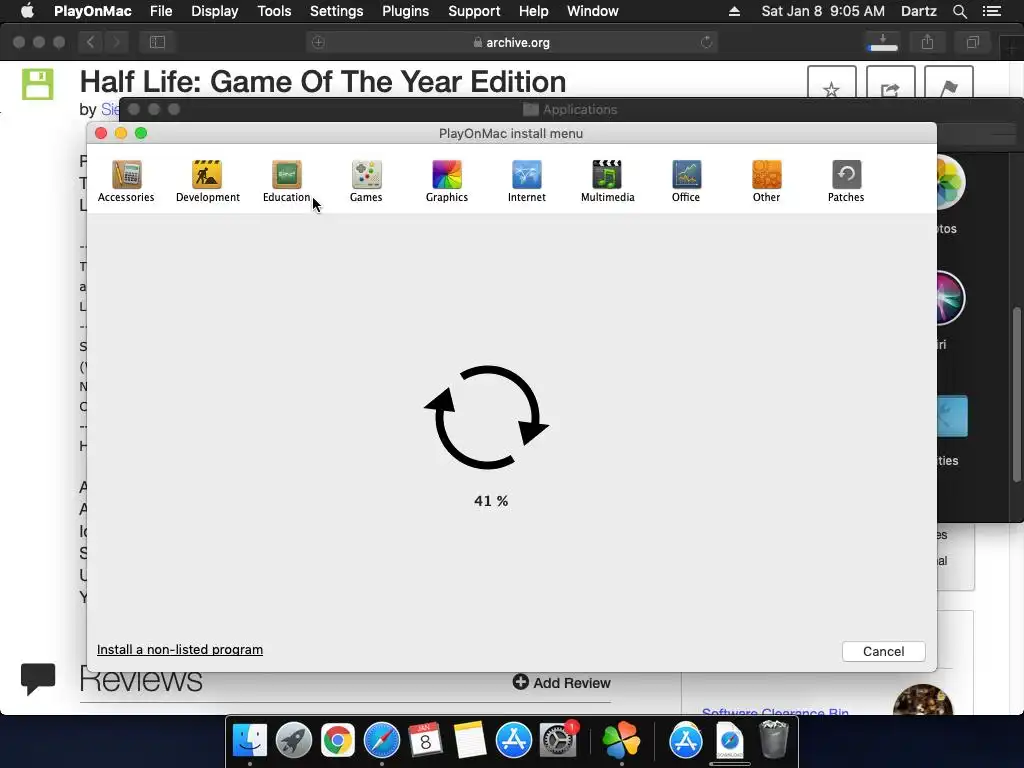Open App Store from the Dock
The image size is (1024, 768).
513,741
